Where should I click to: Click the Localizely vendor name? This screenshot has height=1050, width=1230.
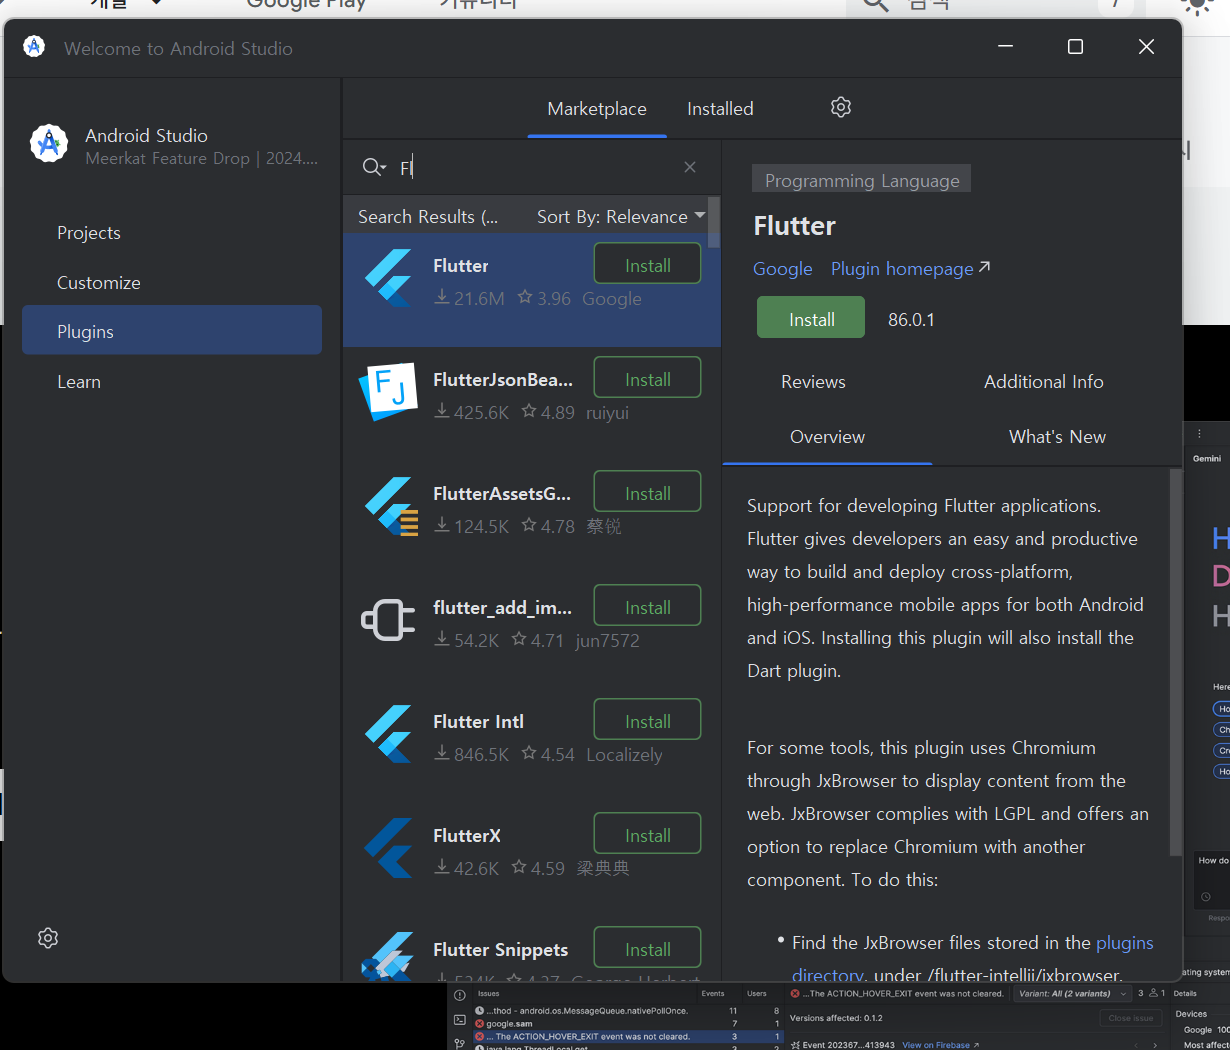click(624, 754)
